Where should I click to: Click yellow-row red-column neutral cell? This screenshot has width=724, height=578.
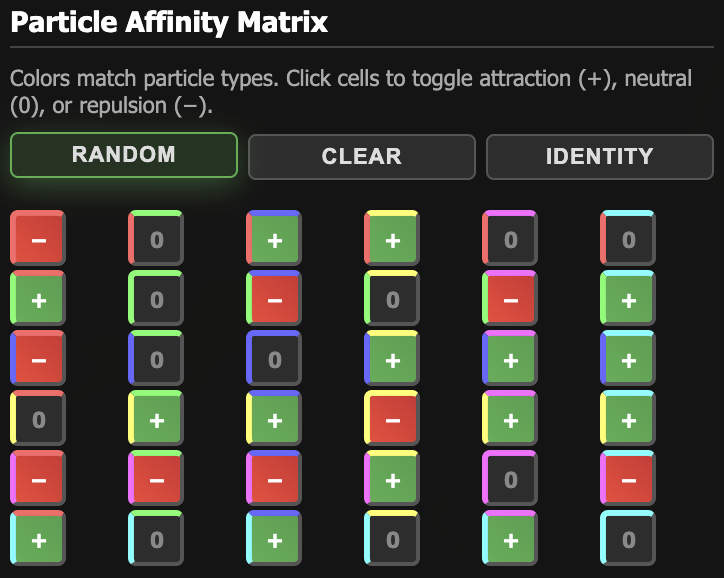[x=38, y=419]
